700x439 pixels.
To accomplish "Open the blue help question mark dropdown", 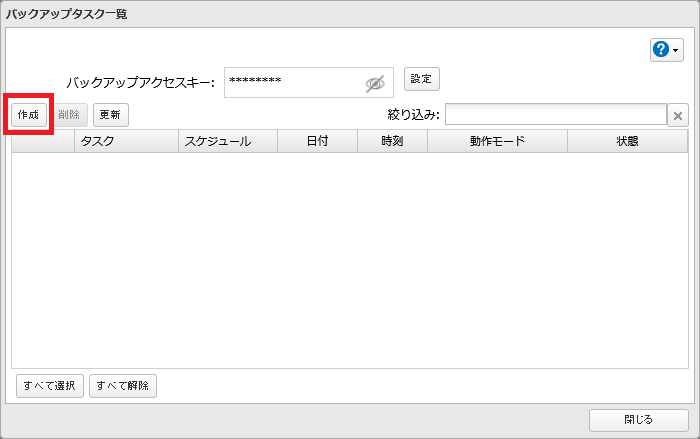I will tap(667, 50).
